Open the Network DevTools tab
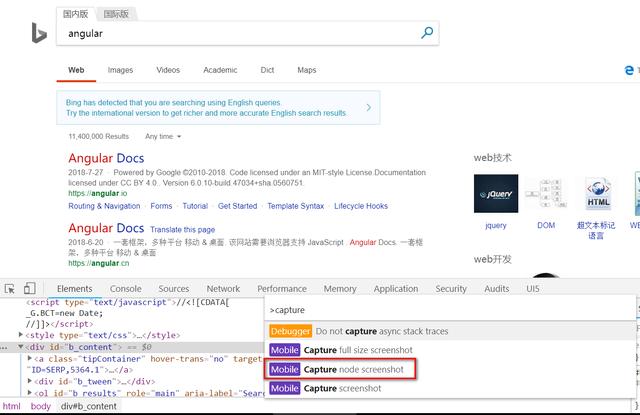640x415 pixels. 223,289
